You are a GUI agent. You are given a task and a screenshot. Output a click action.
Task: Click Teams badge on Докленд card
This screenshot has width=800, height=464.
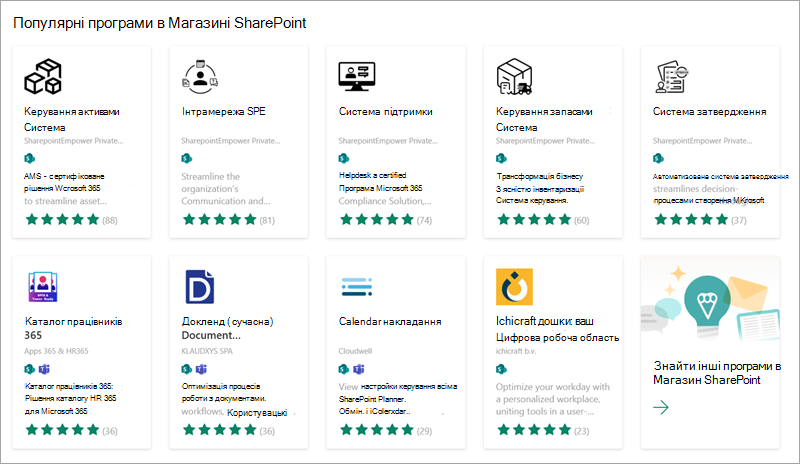click(202, 369)
